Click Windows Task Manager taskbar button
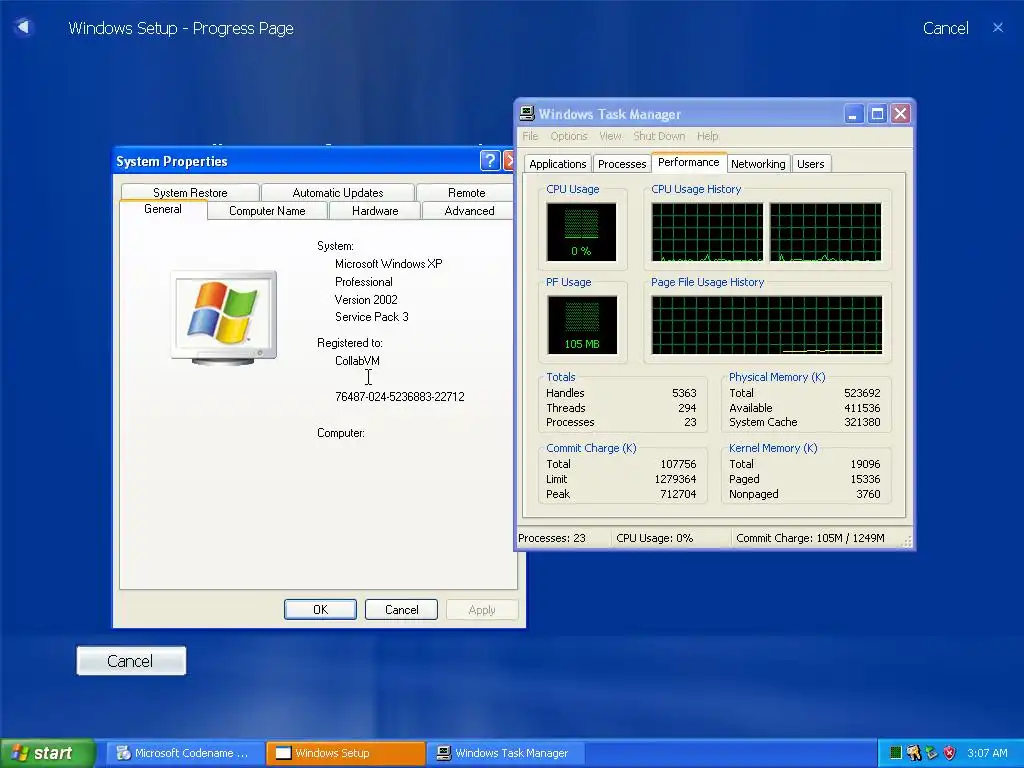The width and height of the screenshot is (1024, 768). (505, 753)
